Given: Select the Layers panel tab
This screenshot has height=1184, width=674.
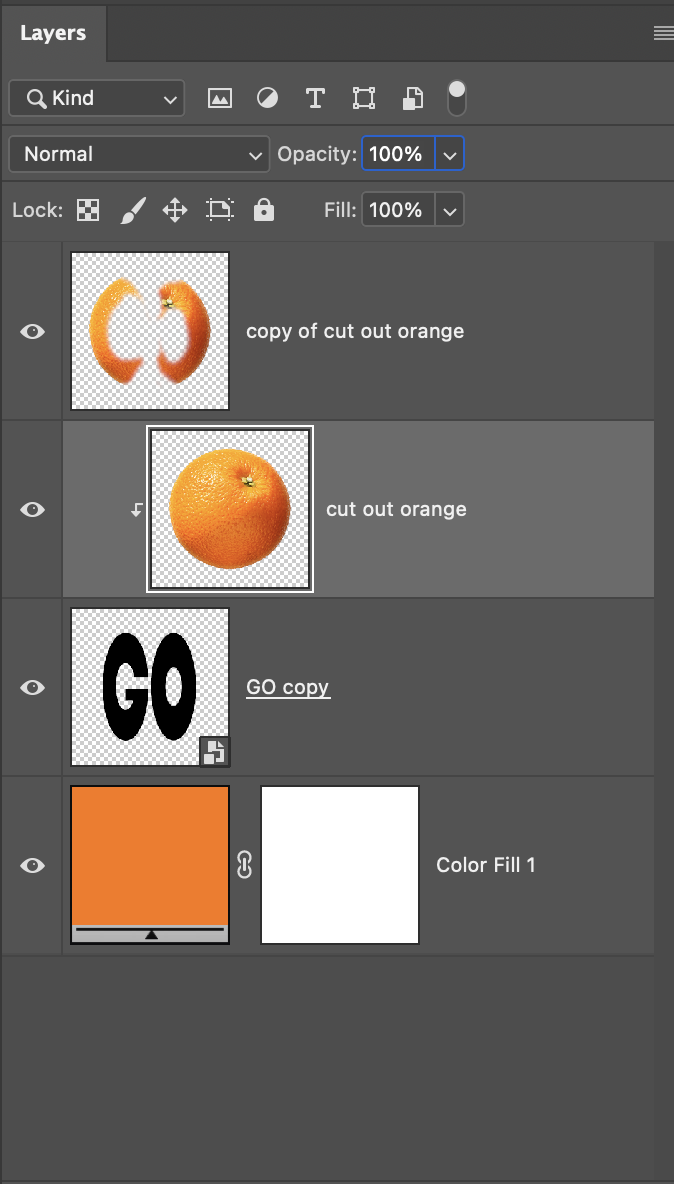Looking at the screenshot, I should pyautogui.click(x=53, y=33).
